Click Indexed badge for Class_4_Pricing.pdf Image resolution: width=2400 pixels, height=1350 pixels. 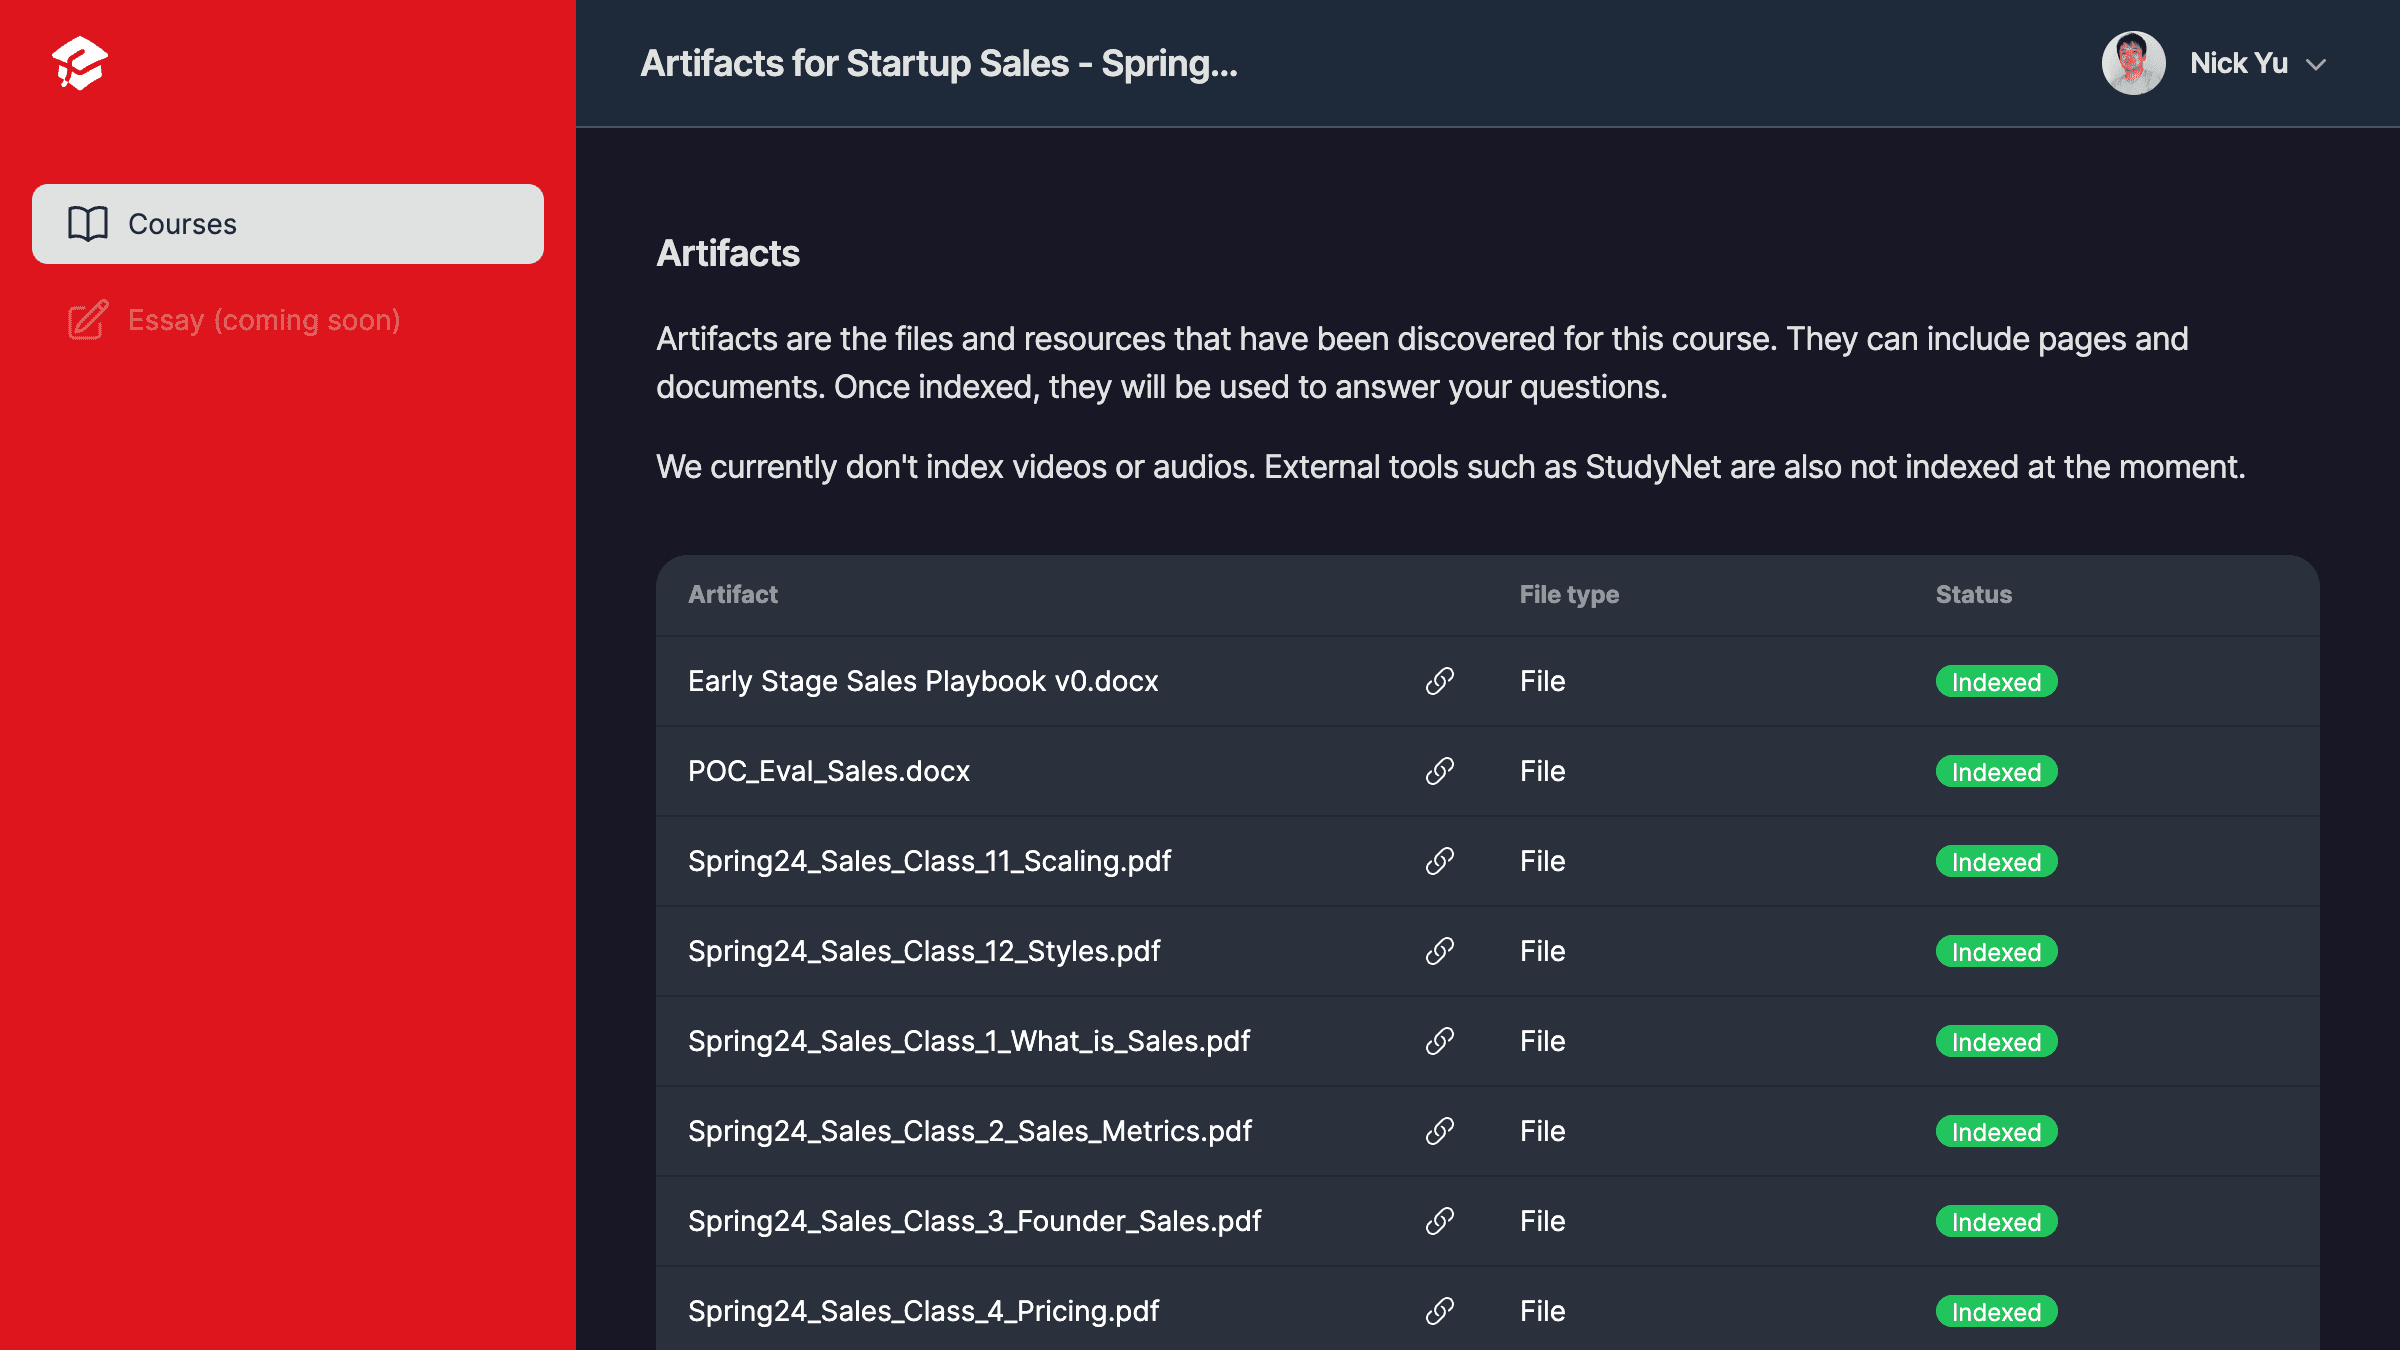1996,1312
